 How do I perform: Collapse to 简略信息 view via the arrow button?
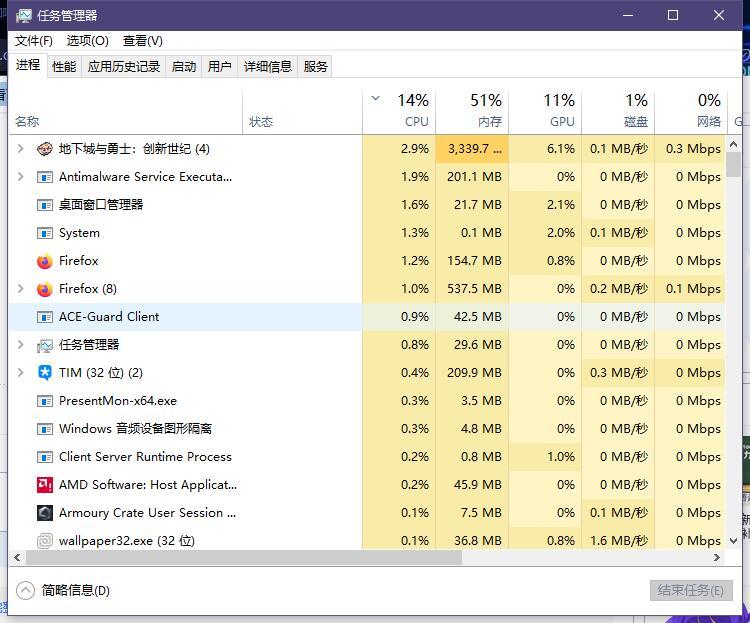(x=25, y=590)
